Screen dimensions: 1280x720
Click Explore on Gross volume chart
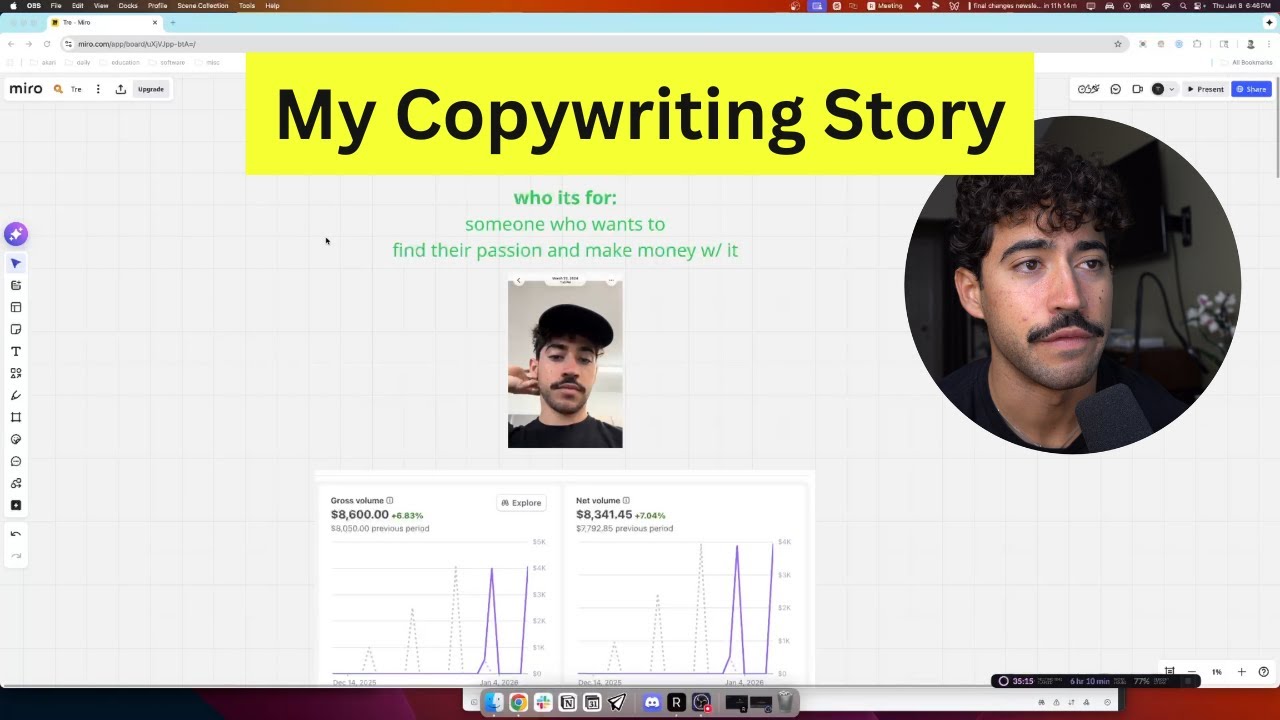521,503
